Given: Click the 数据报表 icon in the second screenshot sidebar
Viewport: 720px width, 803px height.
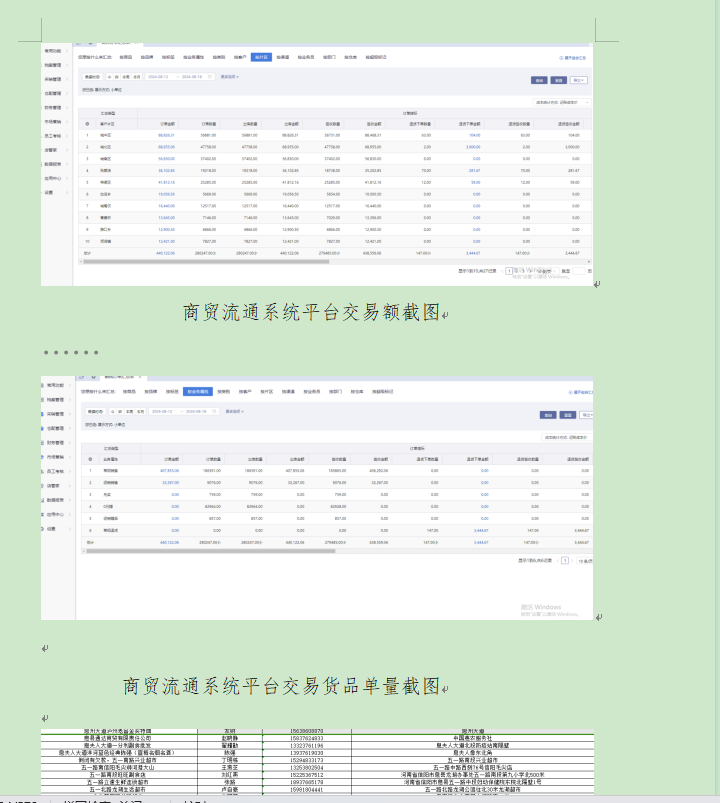Looking at the screenshot, I should (43, 500).
